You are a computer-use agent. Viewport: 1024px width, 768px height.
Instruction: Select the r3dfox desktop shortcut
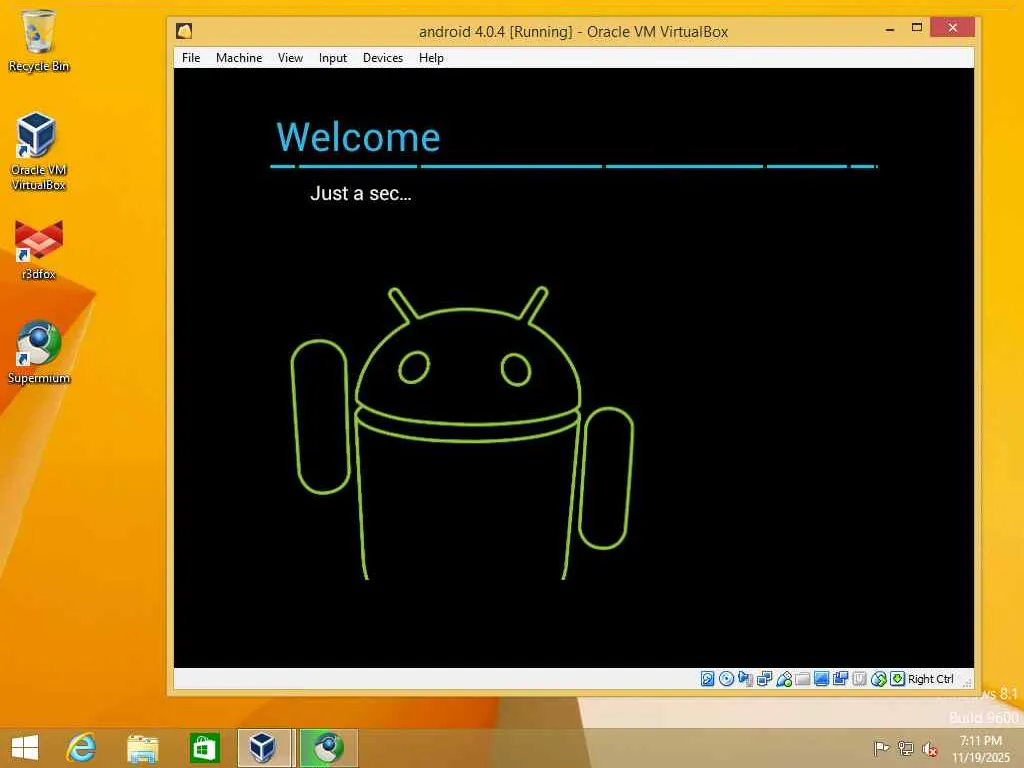(x=39, y=249)
